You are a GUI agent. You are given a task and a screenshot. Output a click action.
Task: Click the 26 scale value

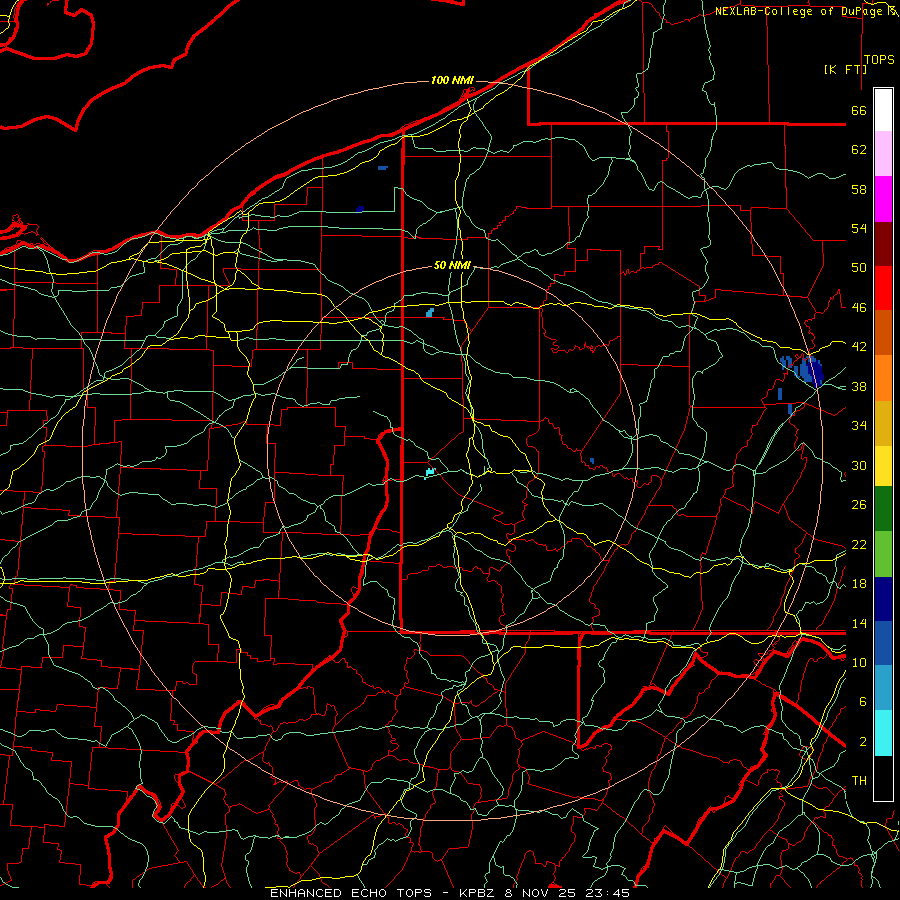(x=859, y=505)
